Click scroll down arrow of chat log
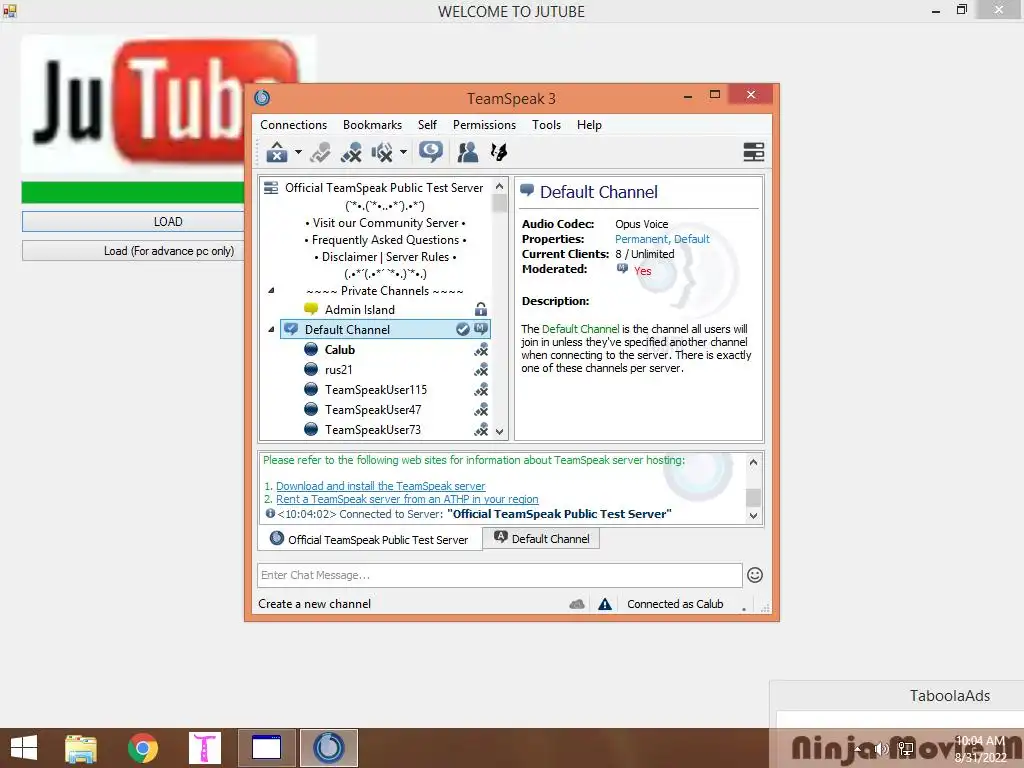 click(753, 516)
